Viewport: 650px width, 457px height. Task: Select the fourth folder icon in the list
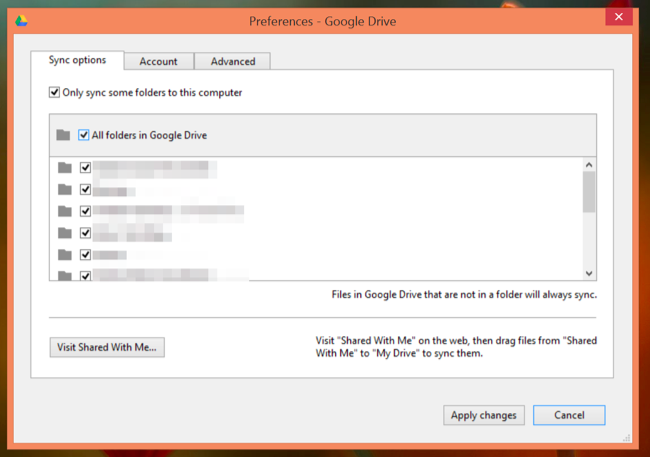(x=65, y=233)
